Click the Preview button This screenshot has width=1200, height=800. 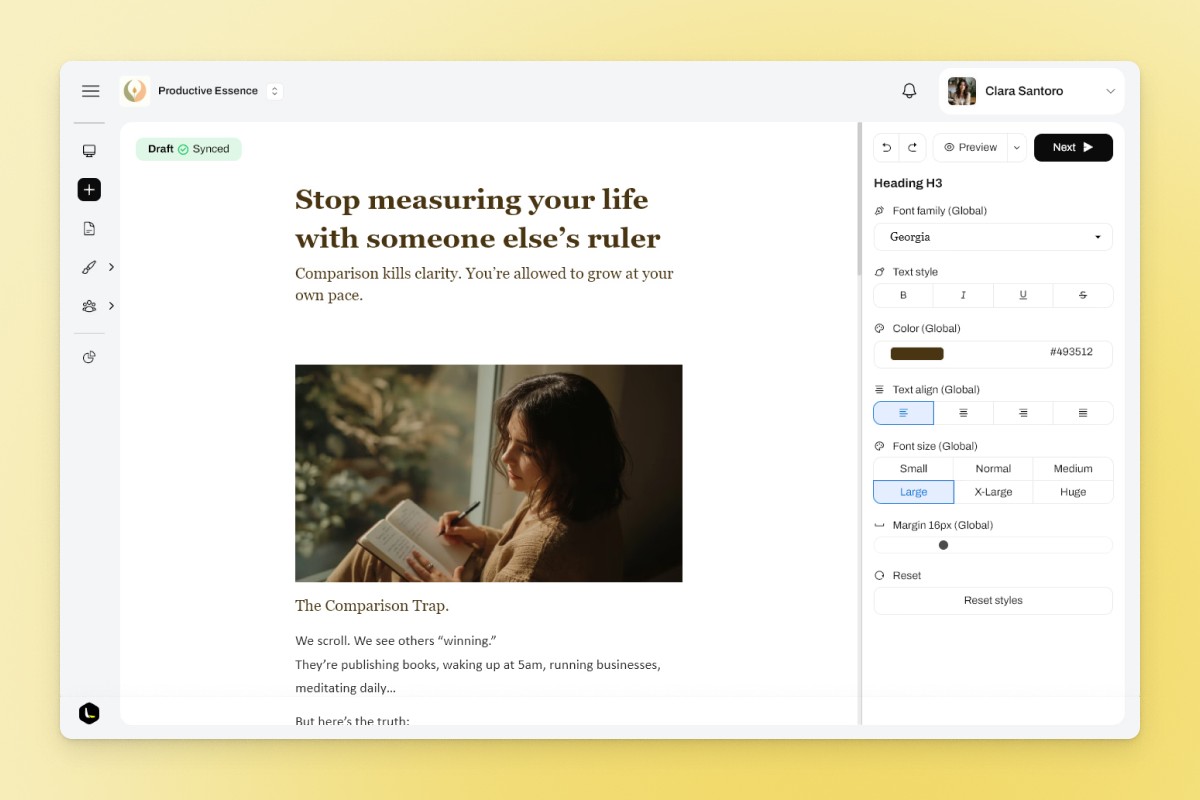pos(970,148)
